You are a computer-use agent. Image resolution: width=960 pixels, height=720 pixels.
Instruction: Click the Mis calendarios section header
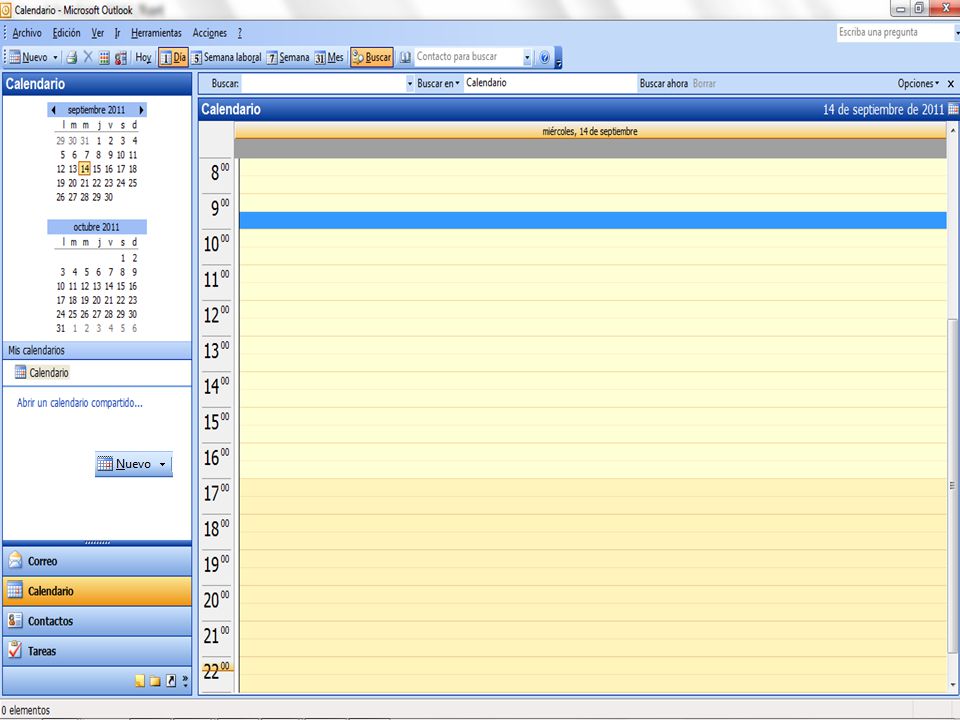(97, 350)
